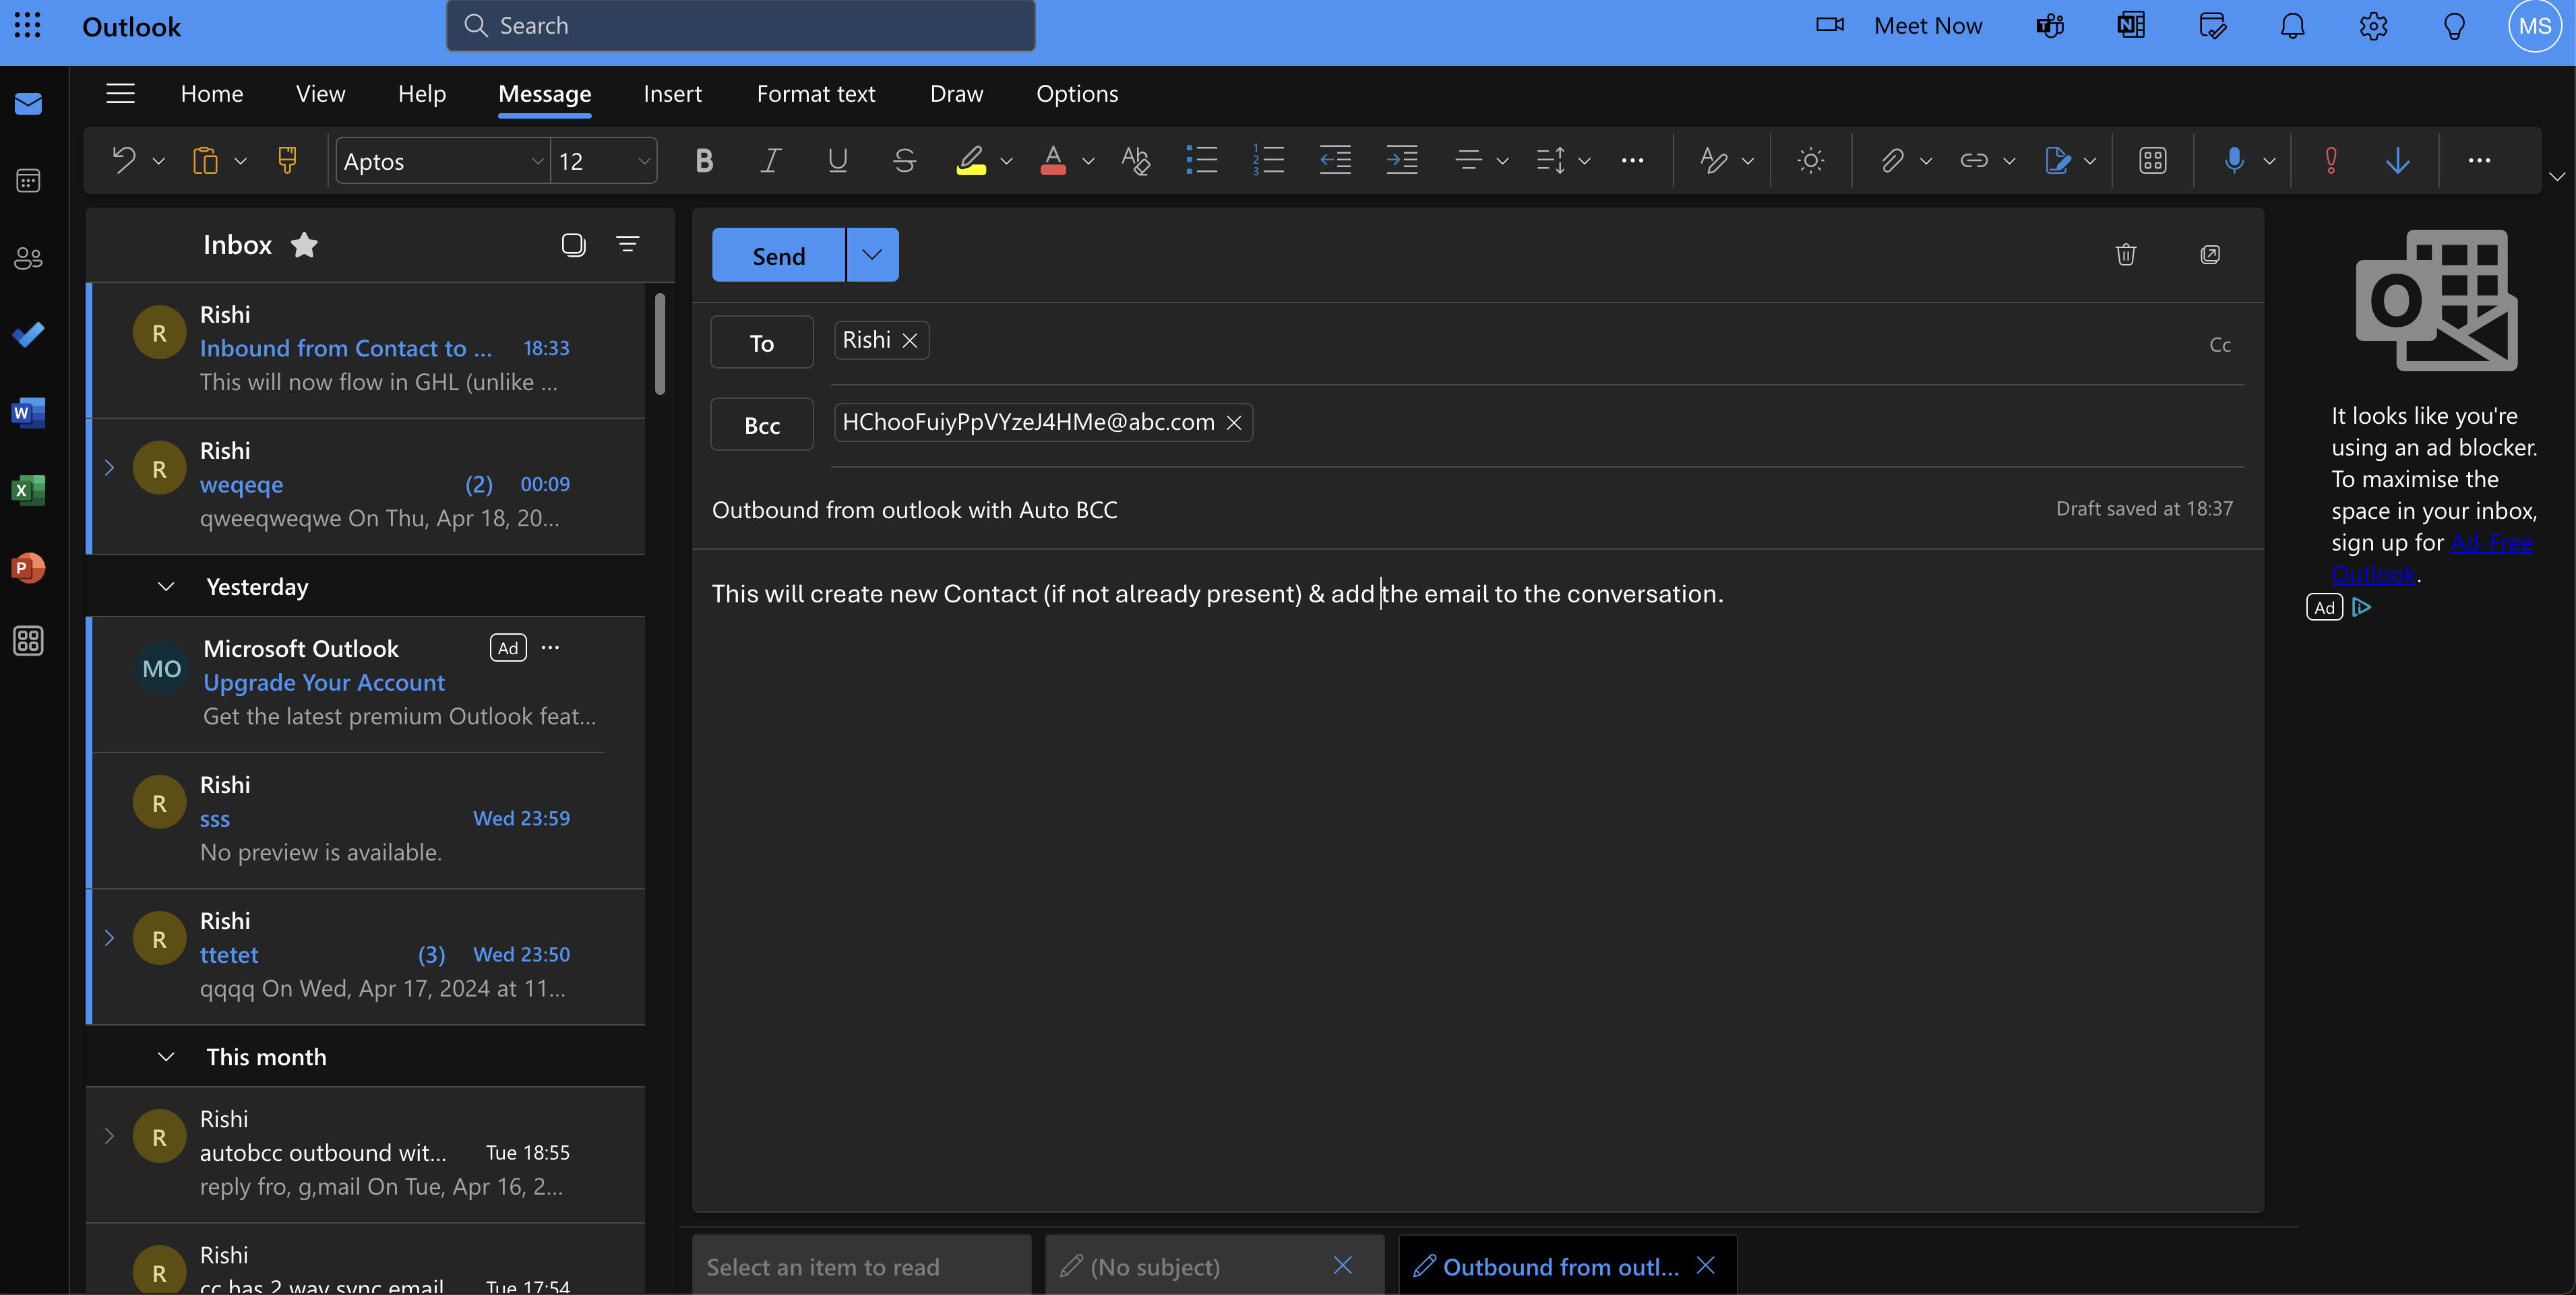Click the Send button

(x=778, y=256)
